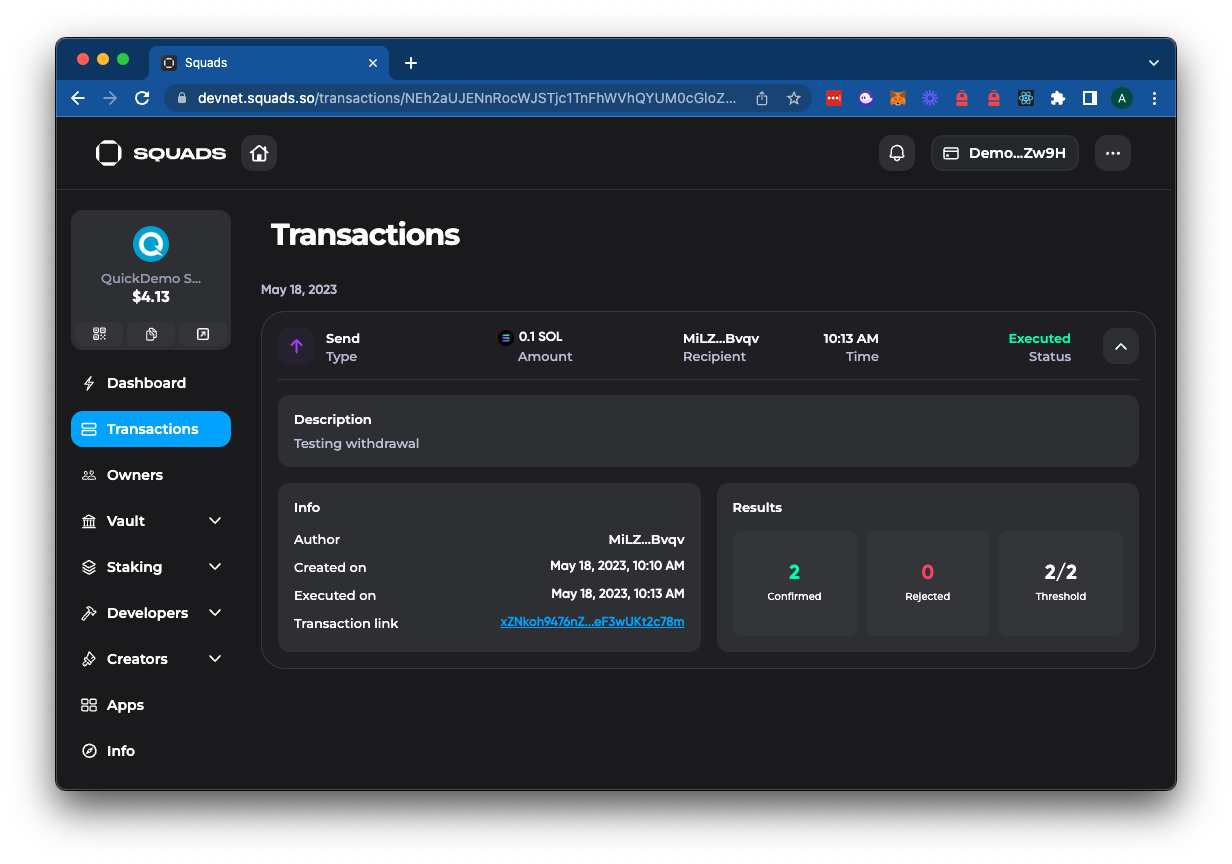Open the Demo...Zw9H wallet button
Viewport: 1232px width, 864px height.
point(1005,153)
